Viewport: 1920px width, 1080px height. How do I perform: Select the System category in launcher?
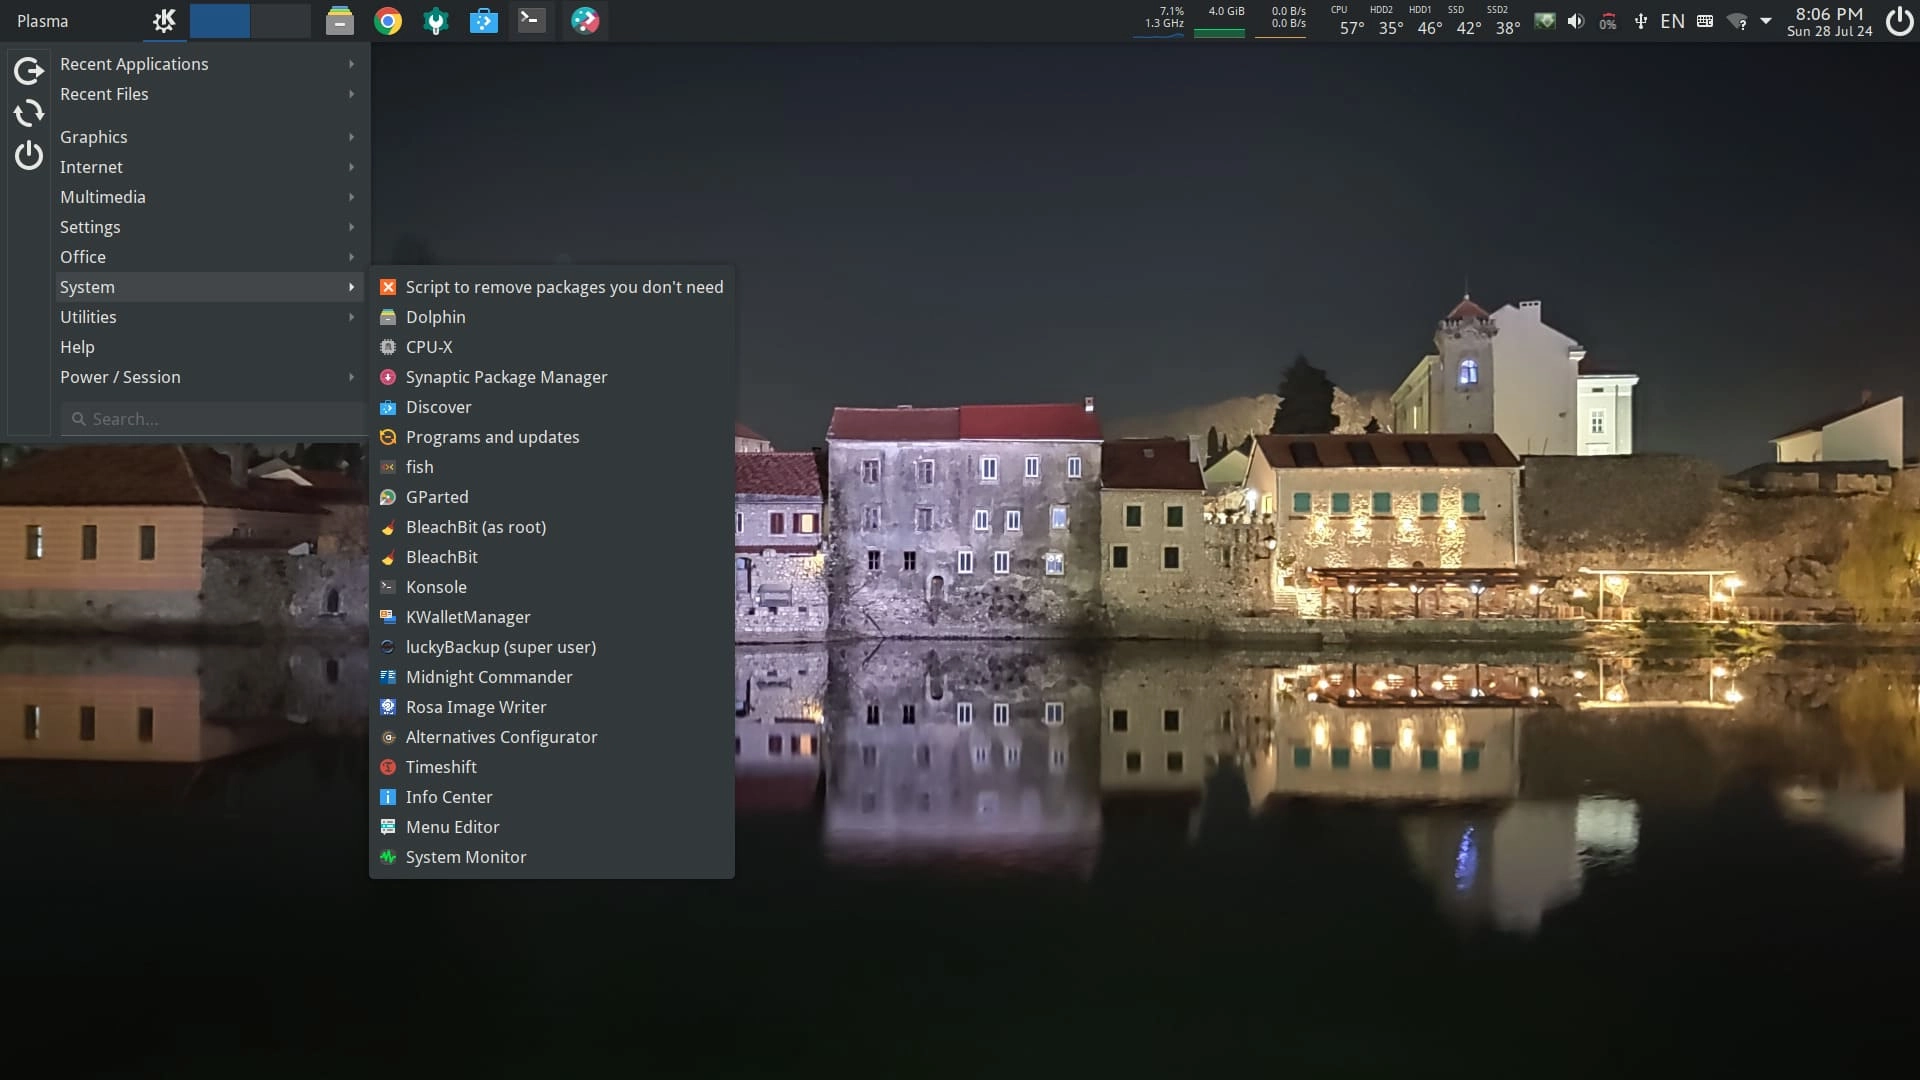point(208,287)
